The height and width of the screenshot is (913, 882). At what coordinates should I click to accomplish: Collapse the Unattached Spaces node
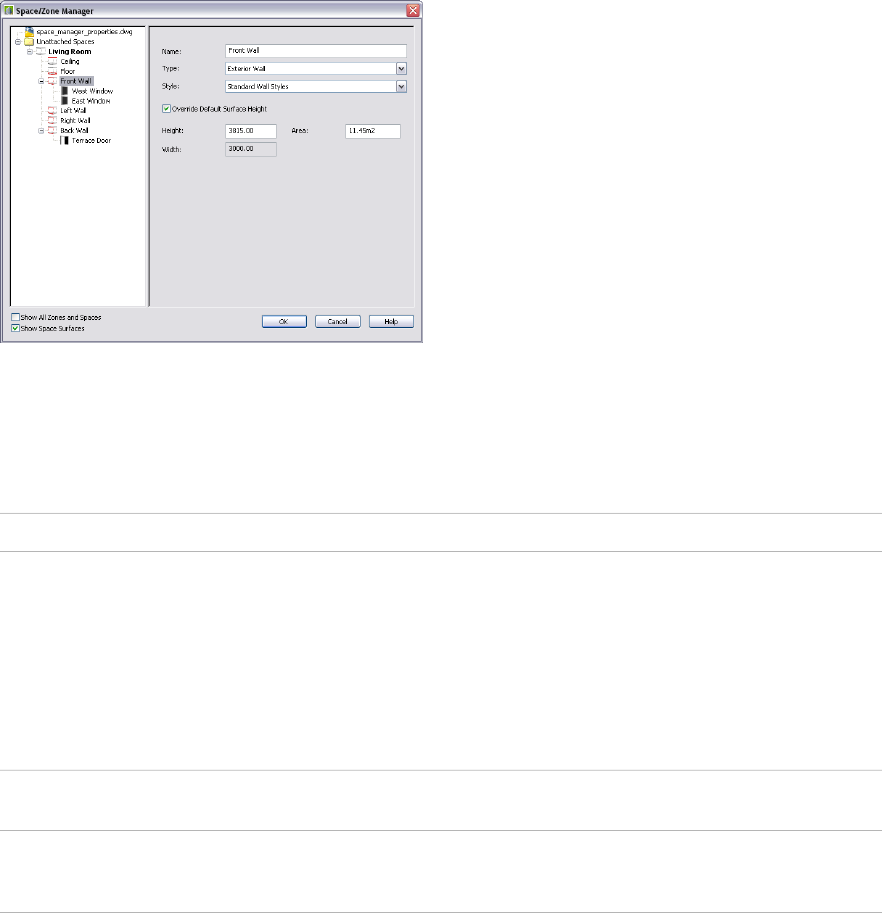pos(18,41)
